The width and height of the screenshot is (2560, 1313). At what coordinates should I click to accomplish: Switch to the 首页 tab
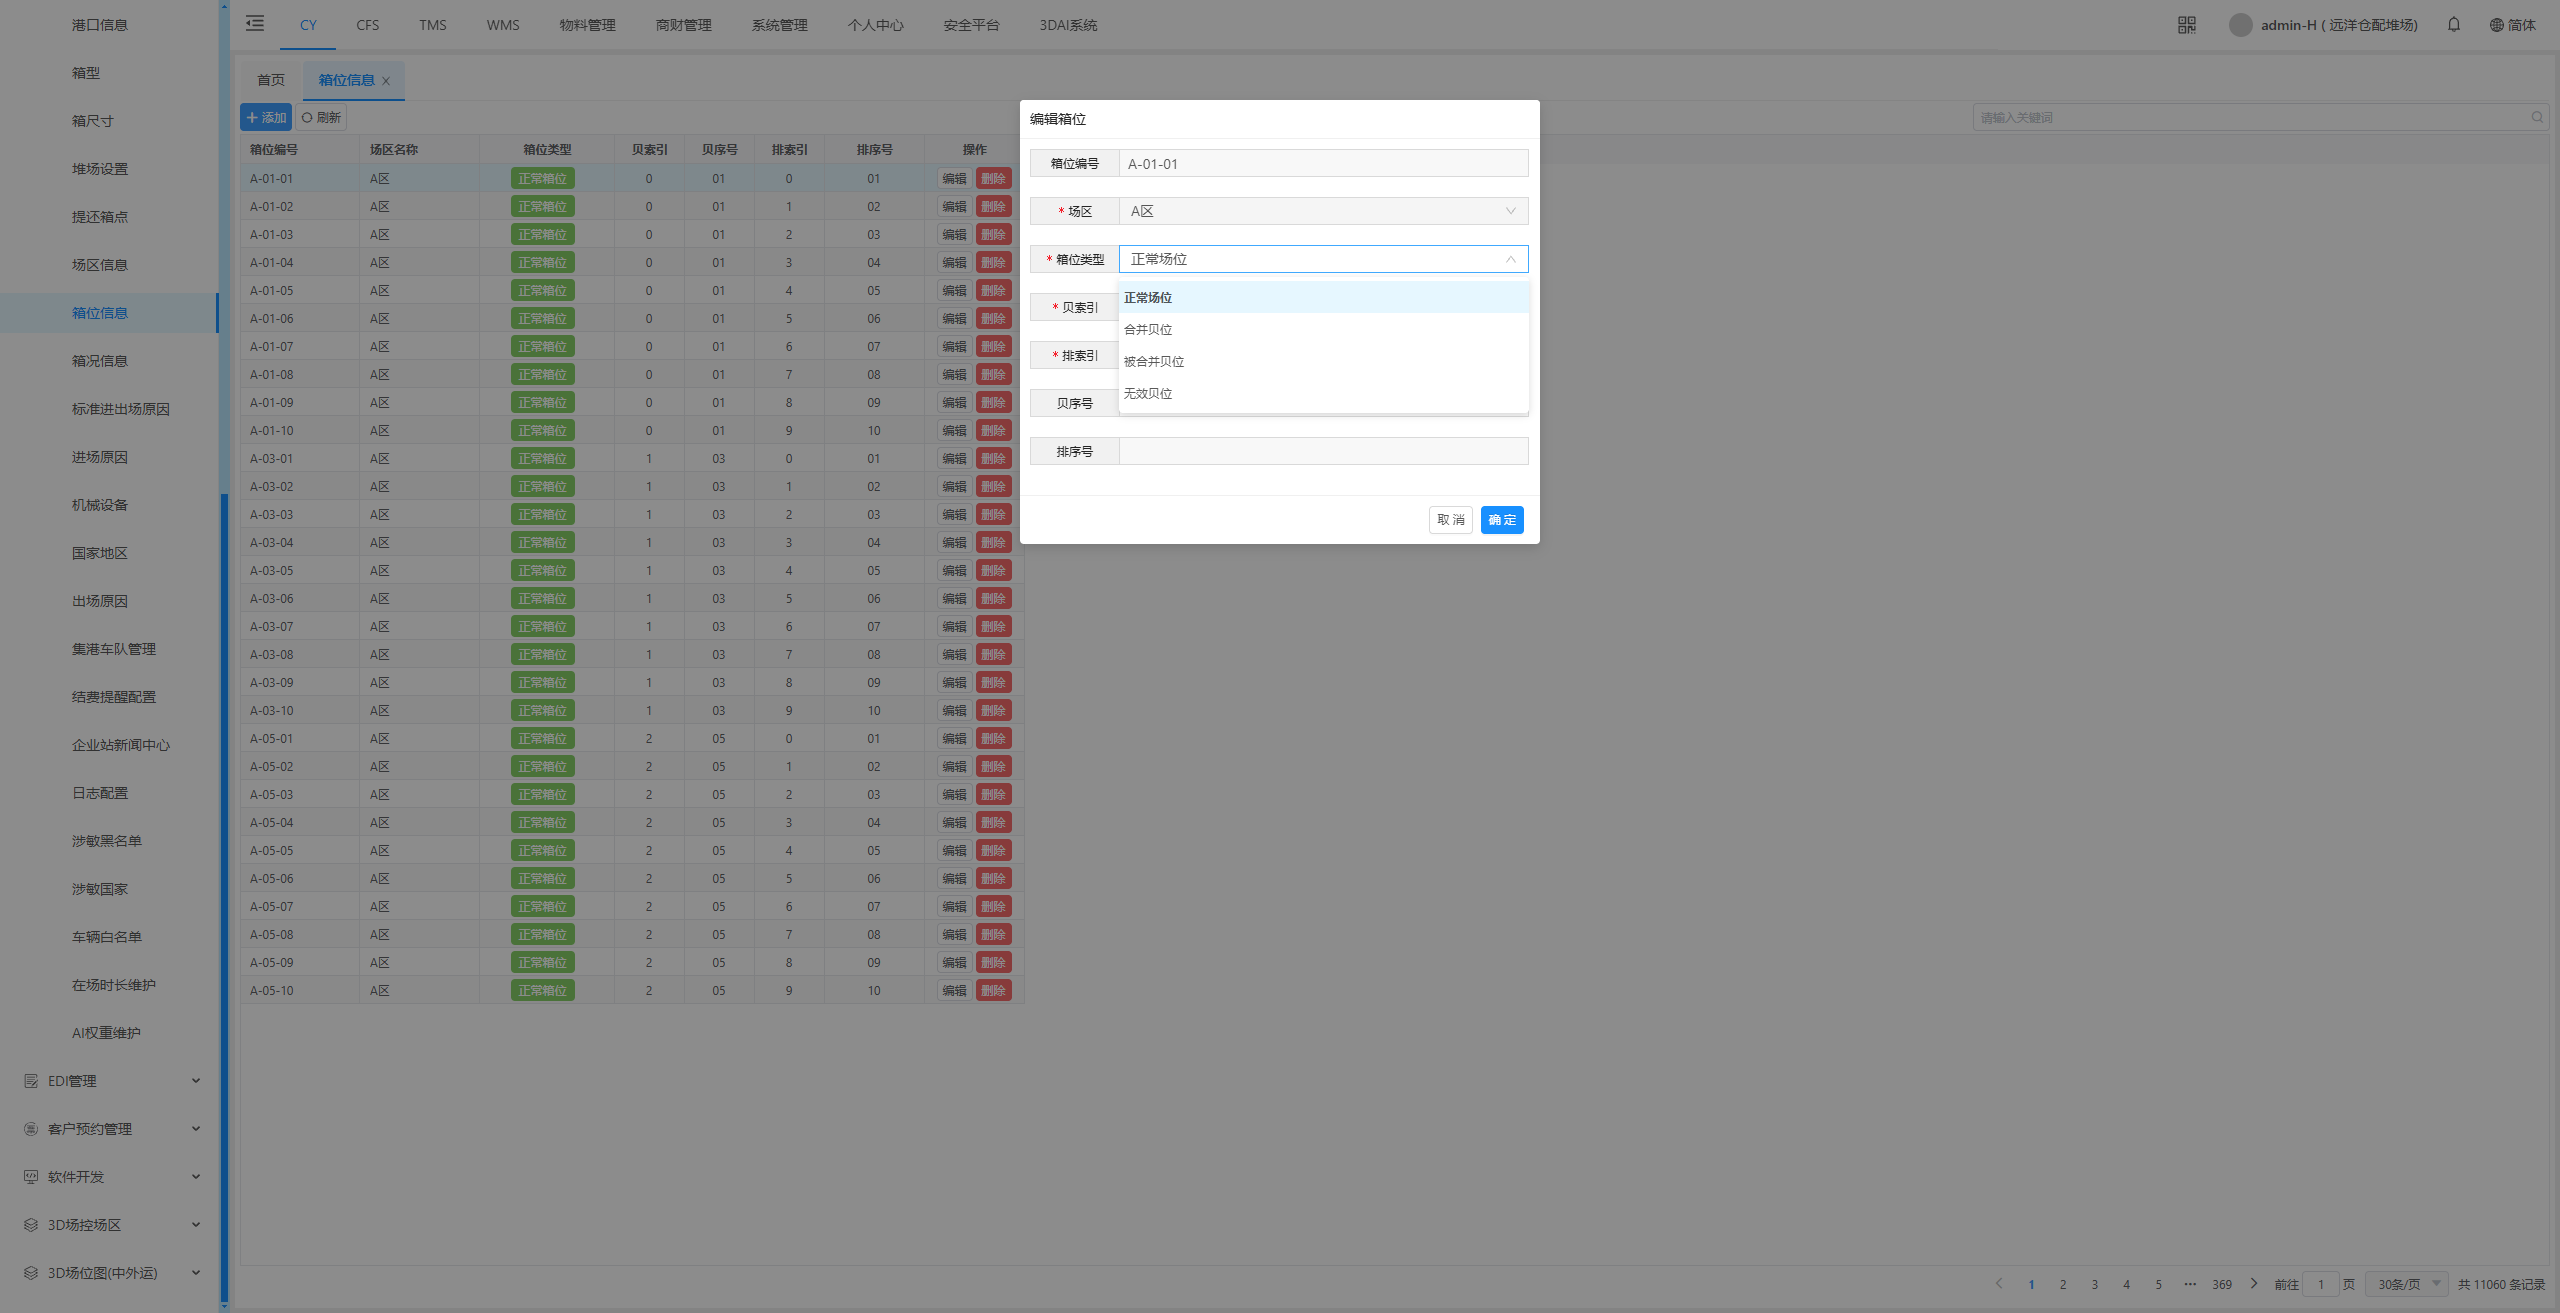coord(270,80)
